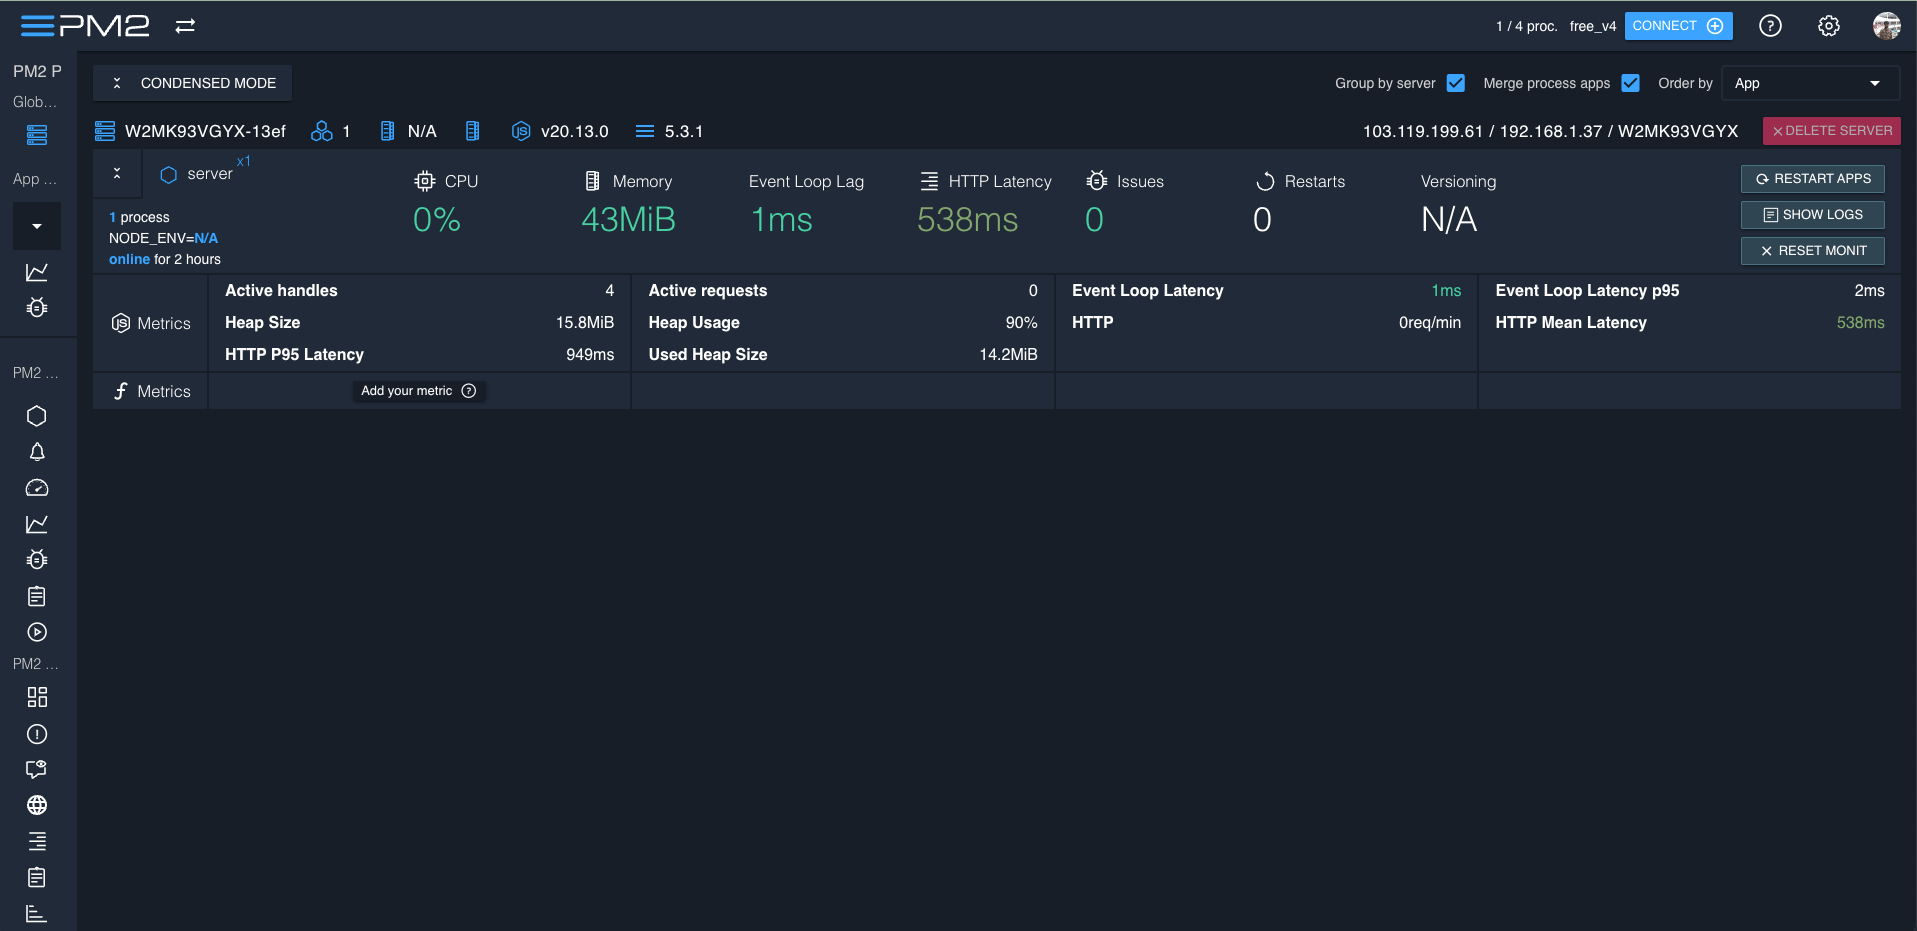
Task: Open the clipboard icon above the play circle
Action: tap(37, 596)
